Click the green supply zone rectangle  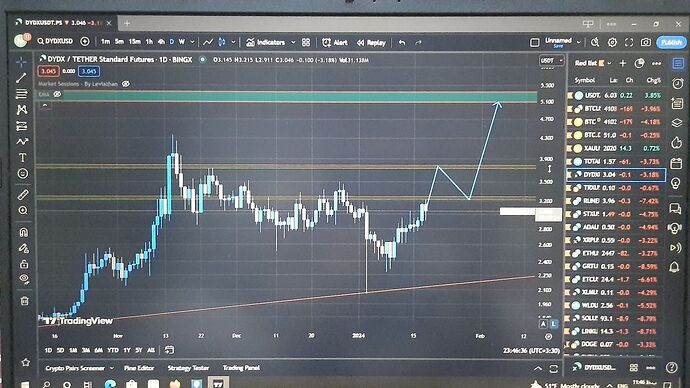[x=299, y=97]
